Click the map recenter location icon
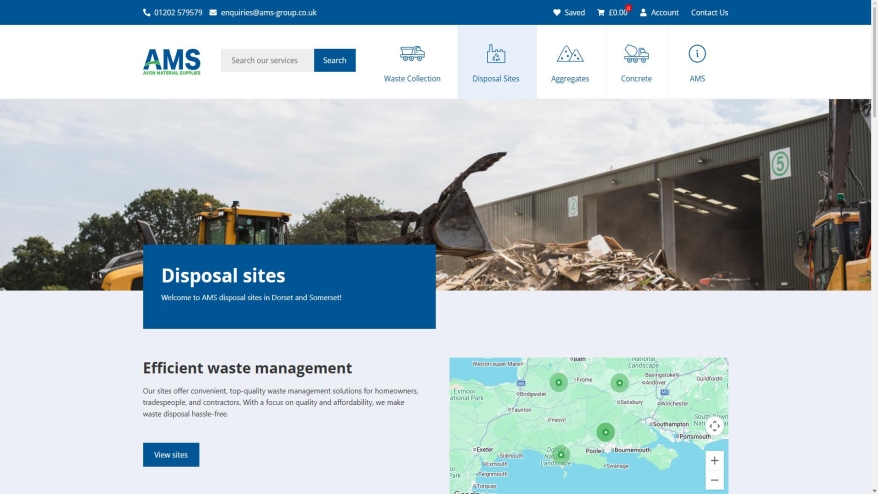This screenshot has height=494, width=878. [714, 426]
